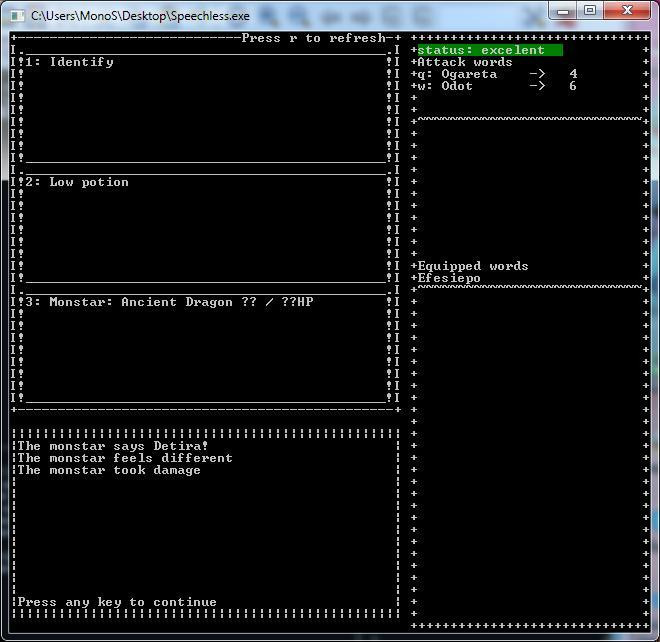660x642 pixels.
Task: Click the window title 'C:\Users\MonoS\Desktop\Speechless.exe'
Action: pyautogui.click(x=140, y=16)
